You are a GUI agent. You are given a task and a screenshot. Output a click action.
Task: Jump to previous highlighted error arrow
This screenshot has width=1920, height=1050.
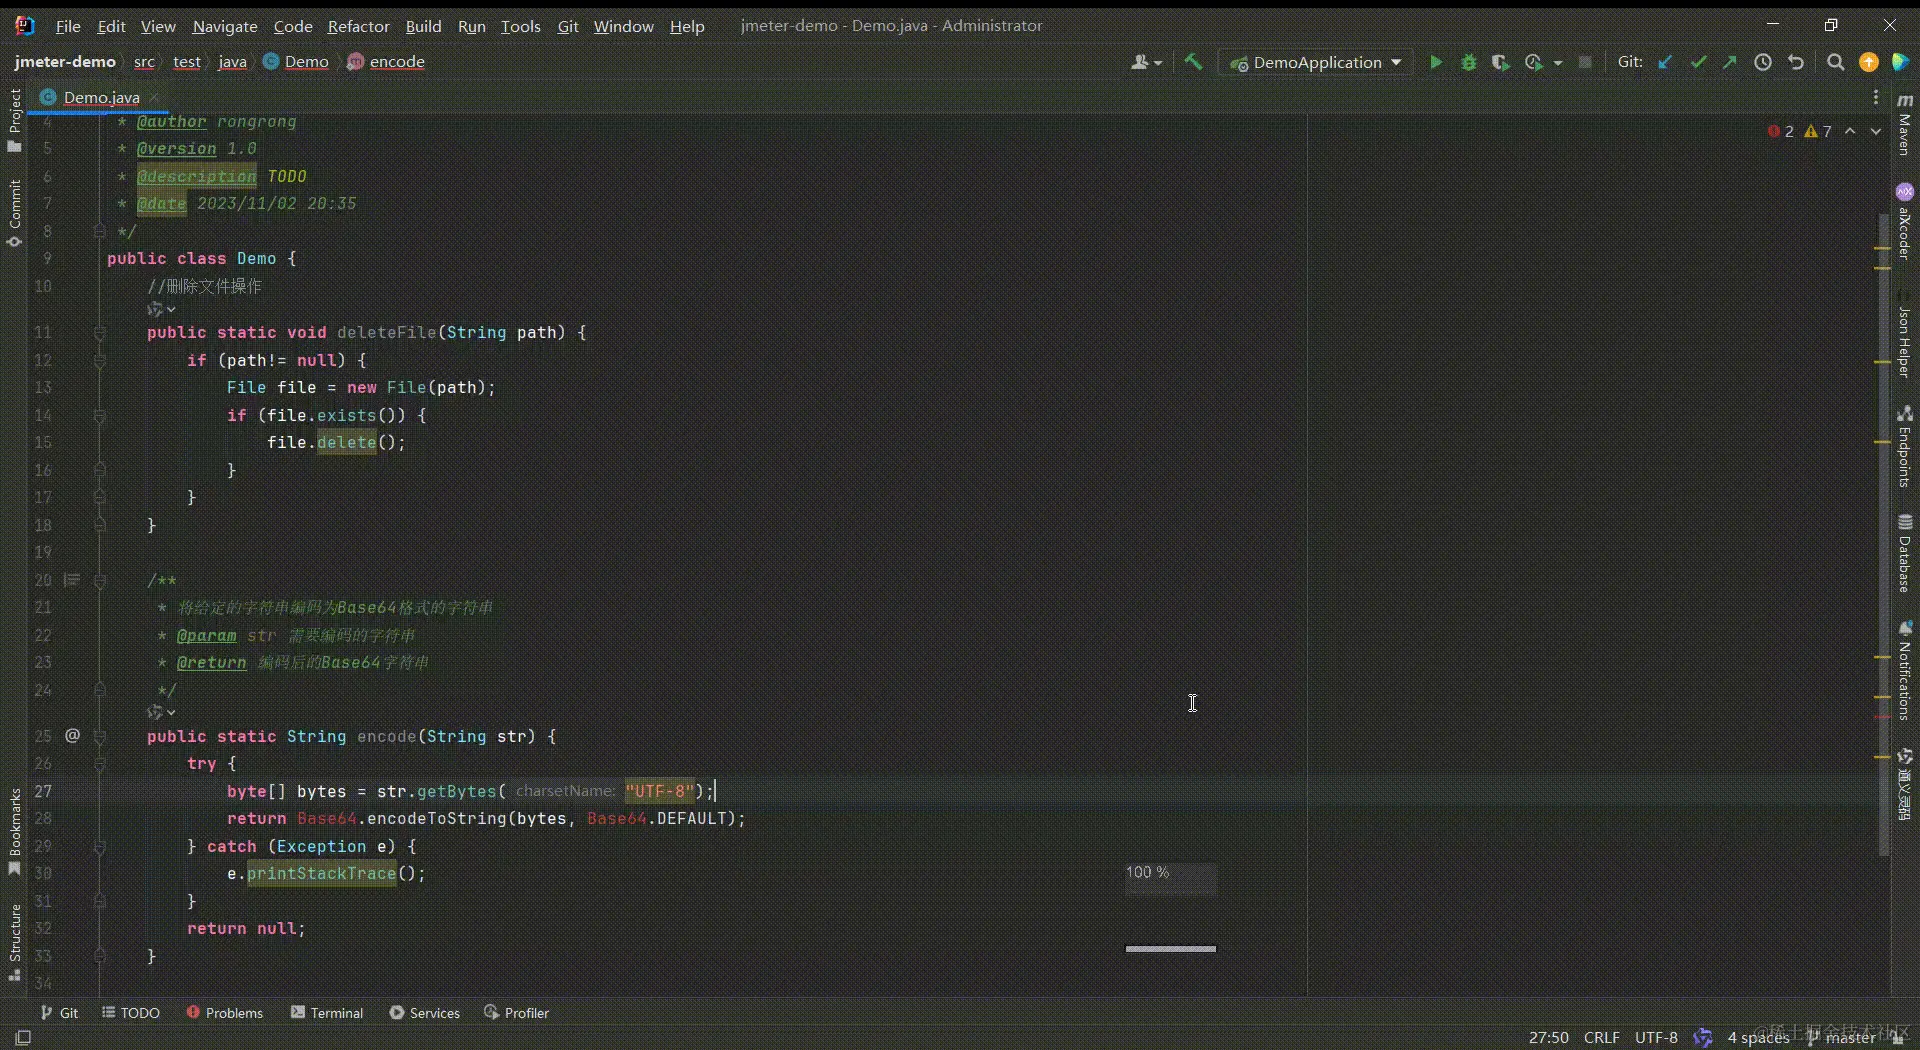pyautogui.click(x=1851, y=131)
